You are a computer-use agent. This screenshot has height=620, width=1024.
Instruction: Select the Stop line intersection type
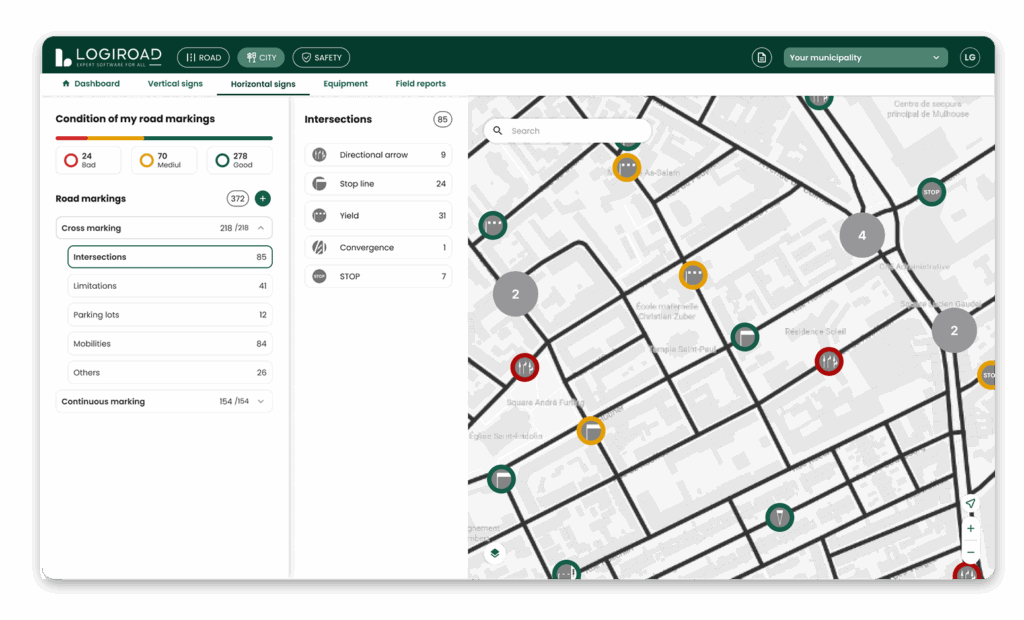click(378, 184)
